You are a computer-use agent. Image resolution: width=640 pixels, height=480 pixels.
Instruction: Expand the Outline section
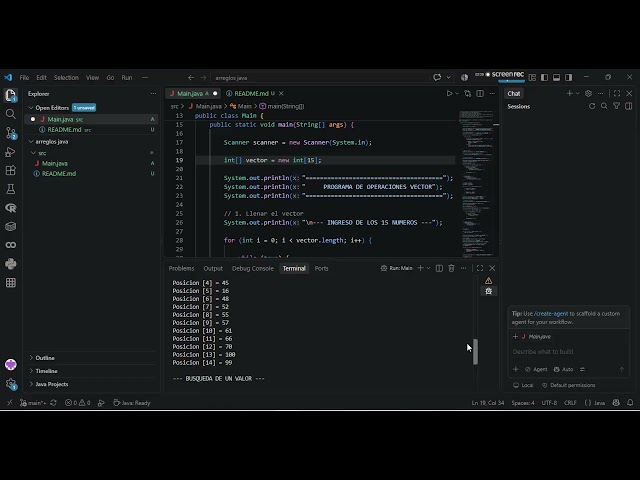[x=31, y=358]
